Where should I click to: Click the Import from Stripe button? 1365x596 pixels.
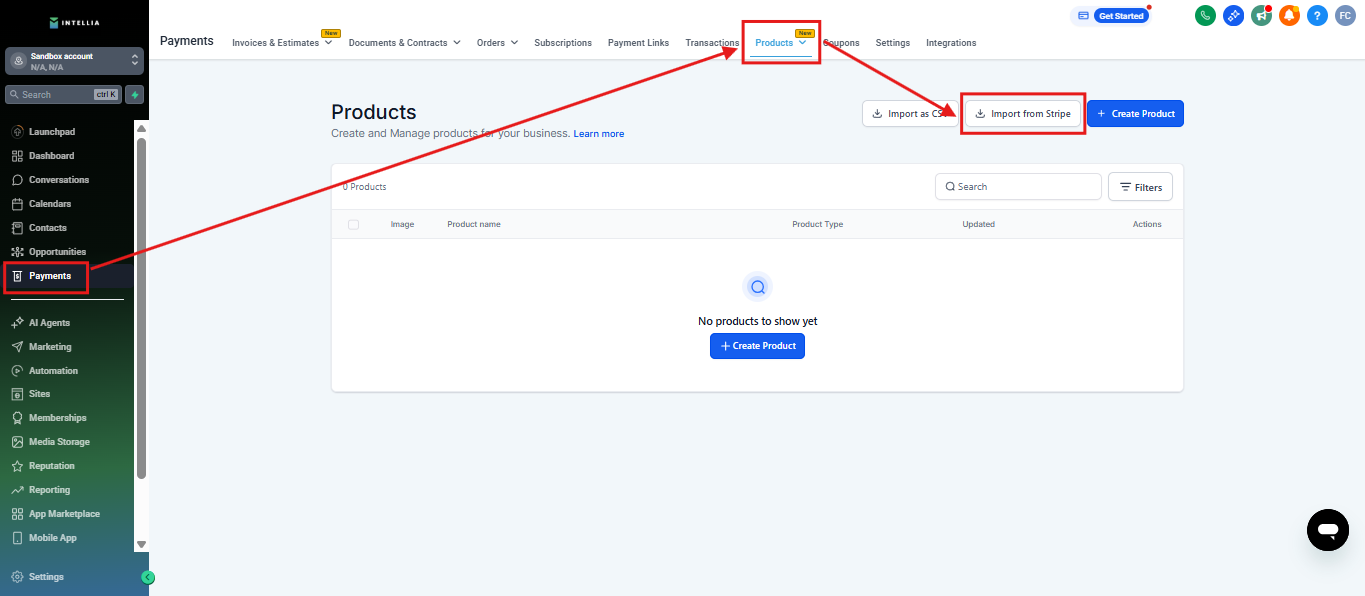[x=1023, y=114]
